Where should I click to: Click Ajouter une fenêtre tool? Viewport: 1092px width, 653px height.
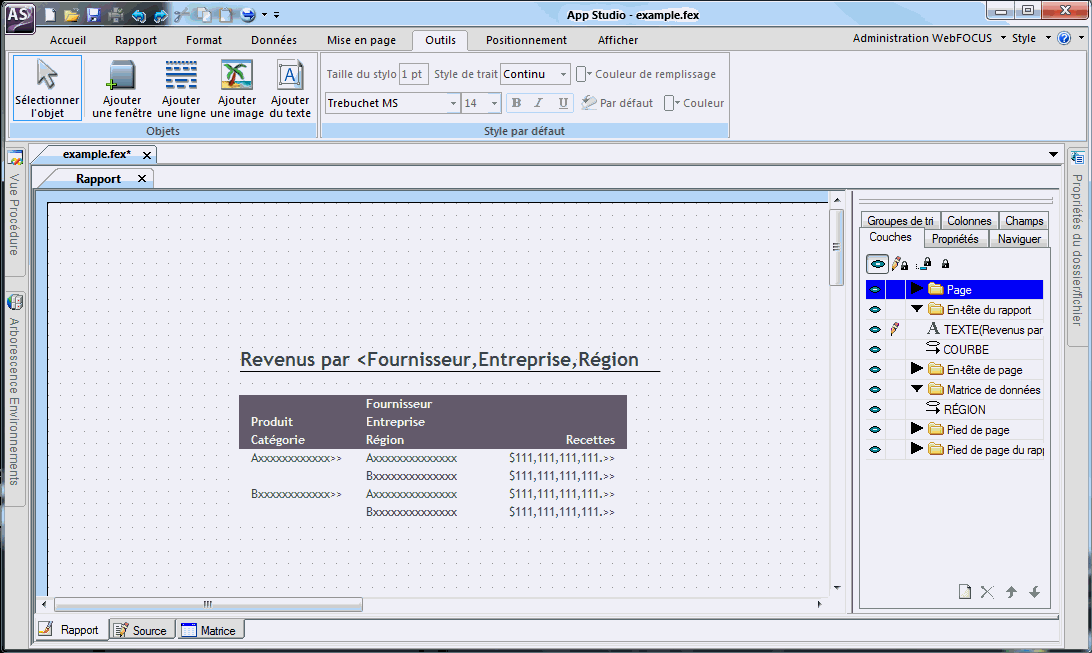tap(122, 88)
